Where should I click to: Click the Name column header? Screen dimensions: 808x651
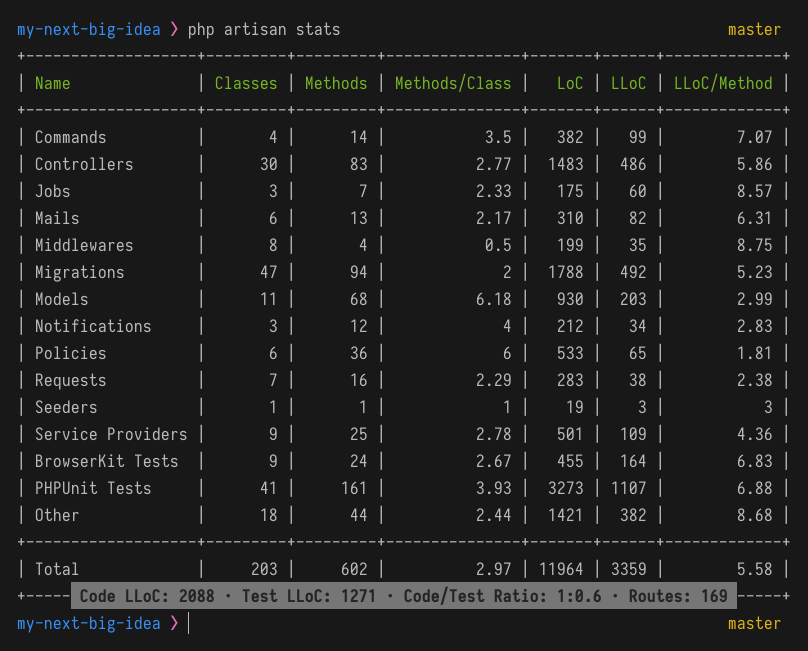[x=52, y=83]
